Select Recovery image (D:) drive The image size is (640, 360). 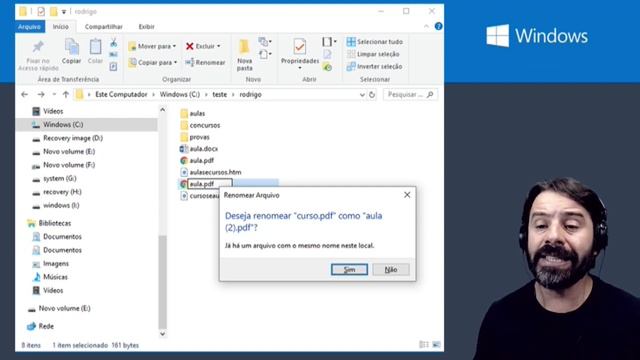point(73,138)
